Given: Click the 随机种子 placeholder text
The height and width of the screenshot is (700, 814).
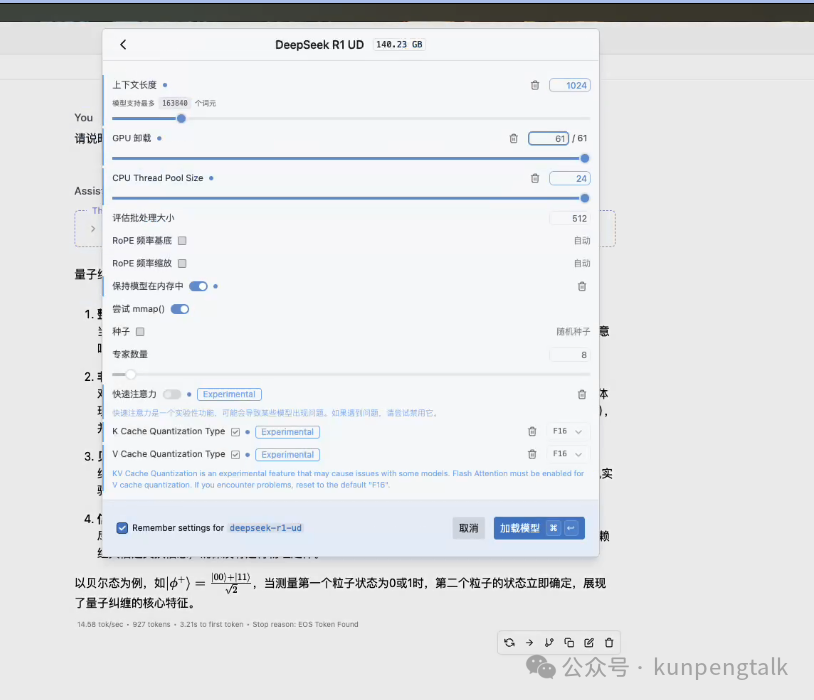Looking at the screenshot, I should 573,331.
